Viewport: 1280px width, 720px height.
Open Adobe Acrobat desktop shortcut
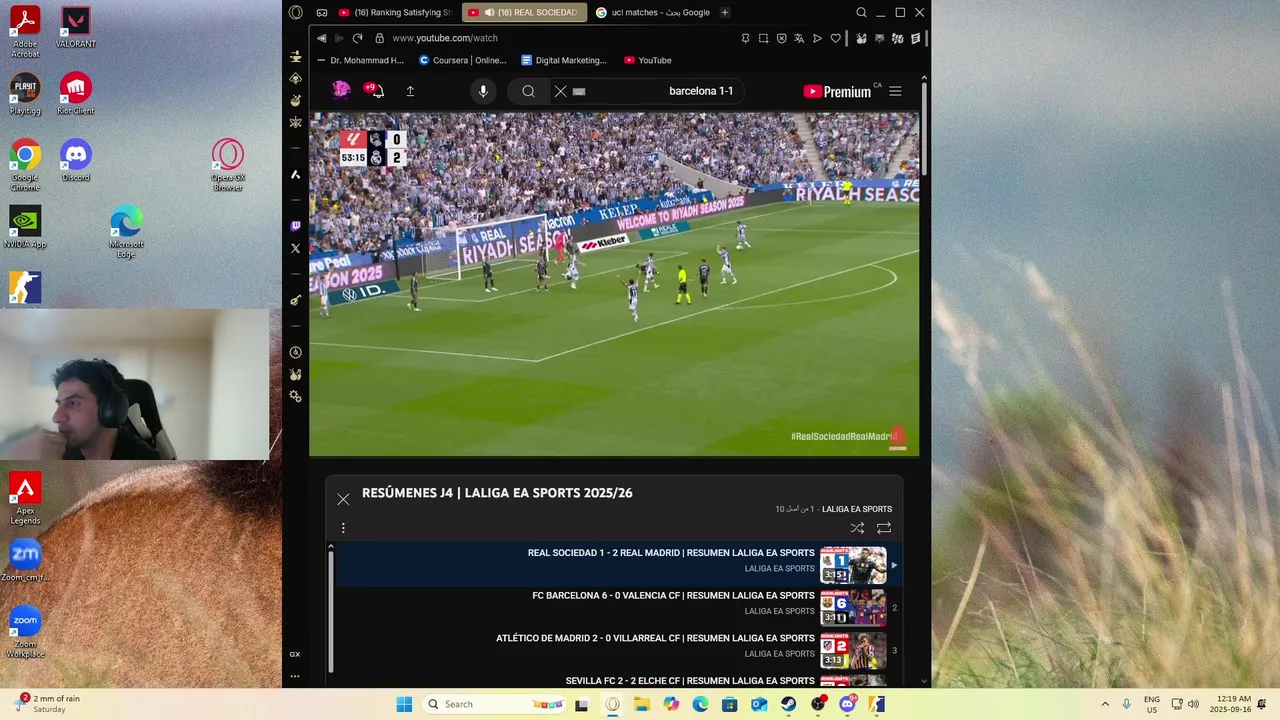(x=25, y=31)
